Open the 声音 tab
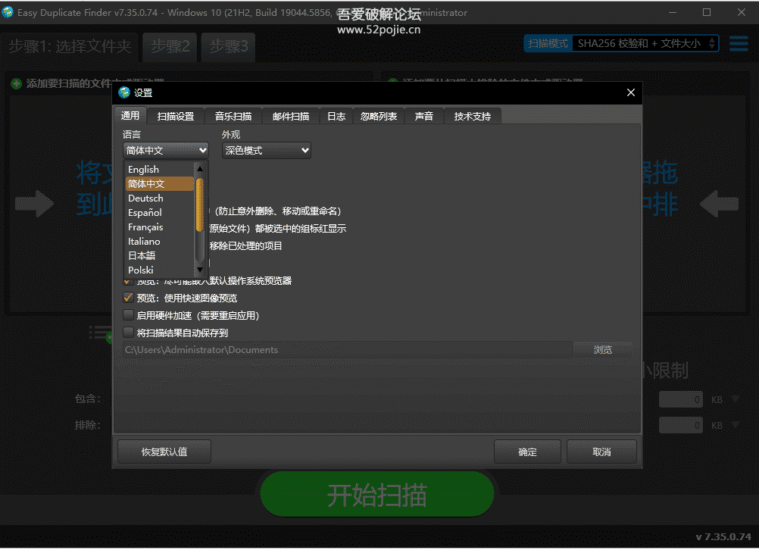Screen dimensions: 759x550 tap(424, 116)
